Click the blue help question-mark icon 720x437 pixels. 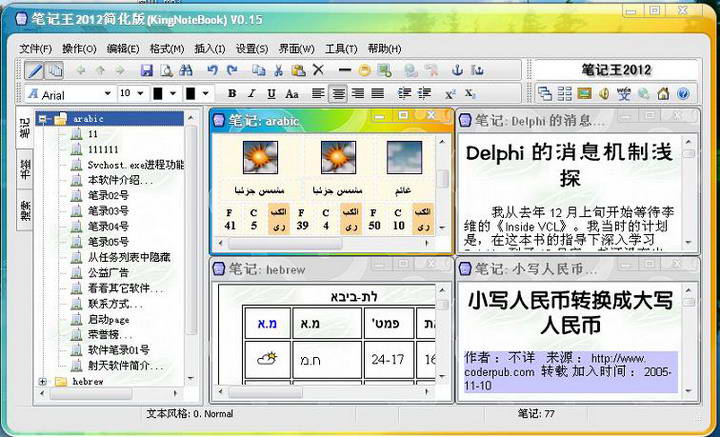(x=683, y=94)
